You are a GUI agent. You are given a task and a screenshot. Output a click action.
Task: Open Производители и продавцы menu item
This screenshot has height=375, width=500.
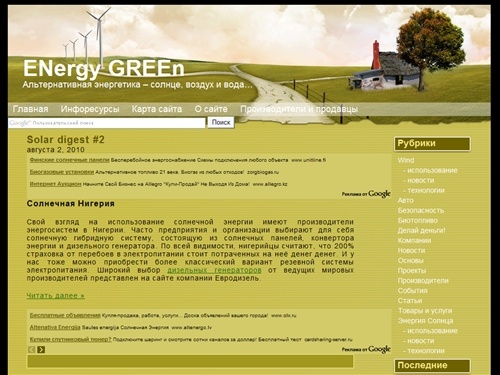click(299, 109)
